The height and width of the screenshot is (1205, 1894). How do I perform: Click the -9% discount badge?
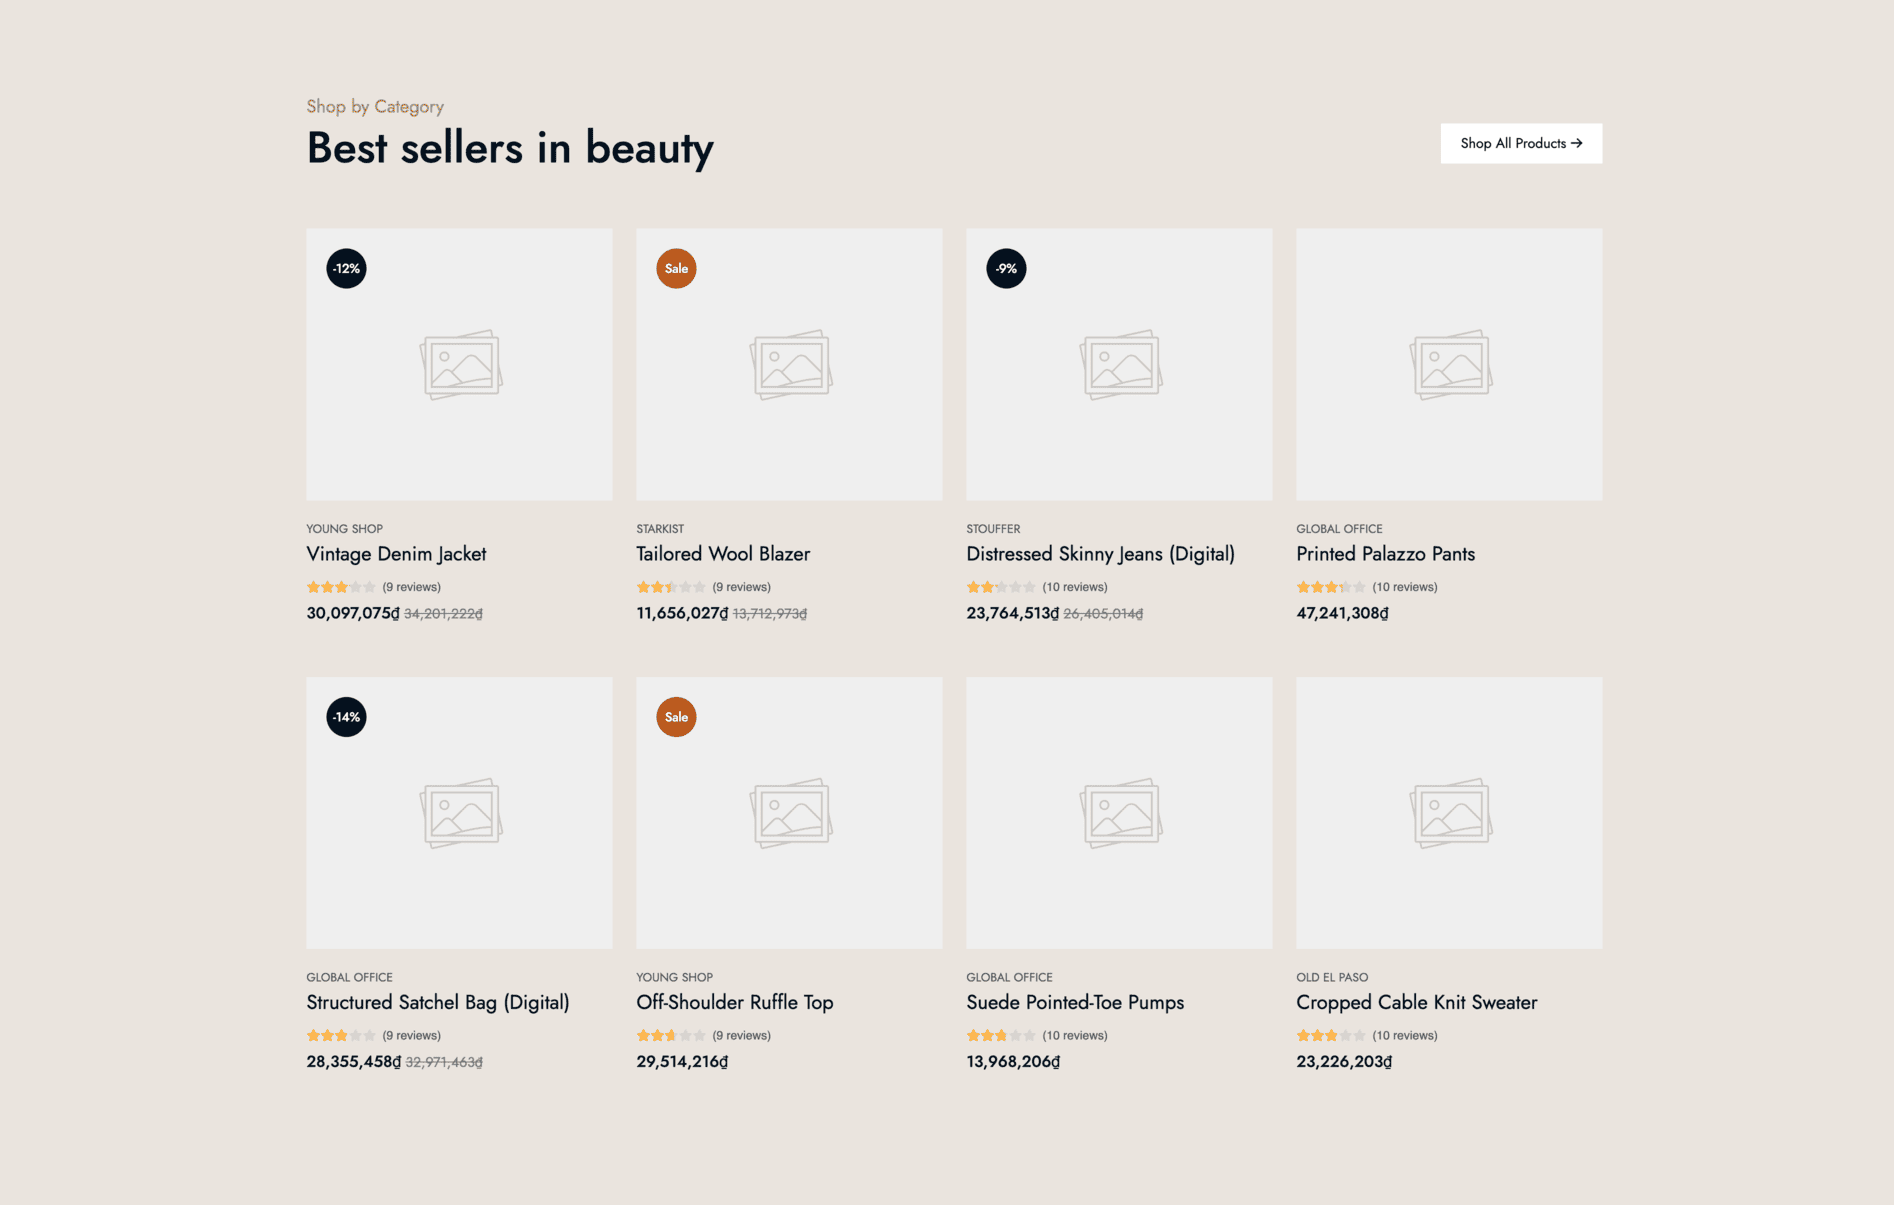click(x=1006, y=268)
